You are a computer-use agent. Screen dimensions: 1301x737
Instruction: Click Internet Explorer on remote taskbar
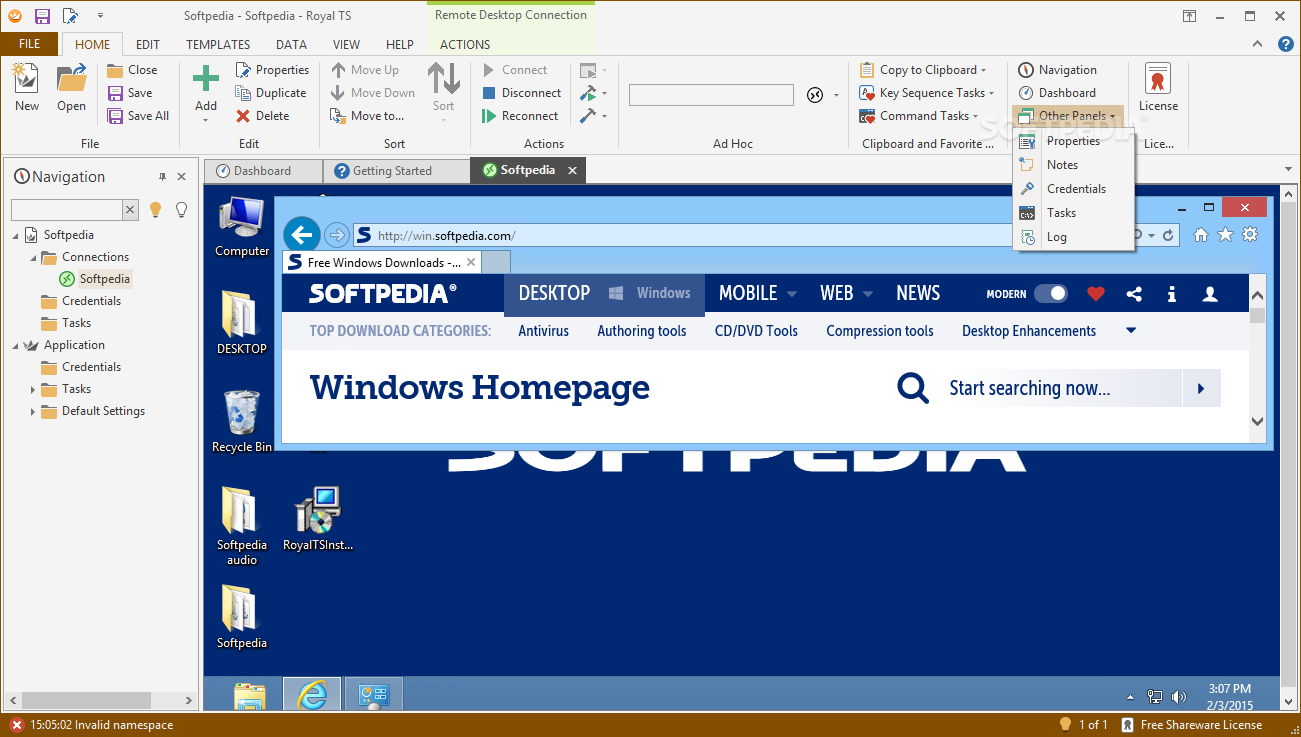click(x=312, y=695)
